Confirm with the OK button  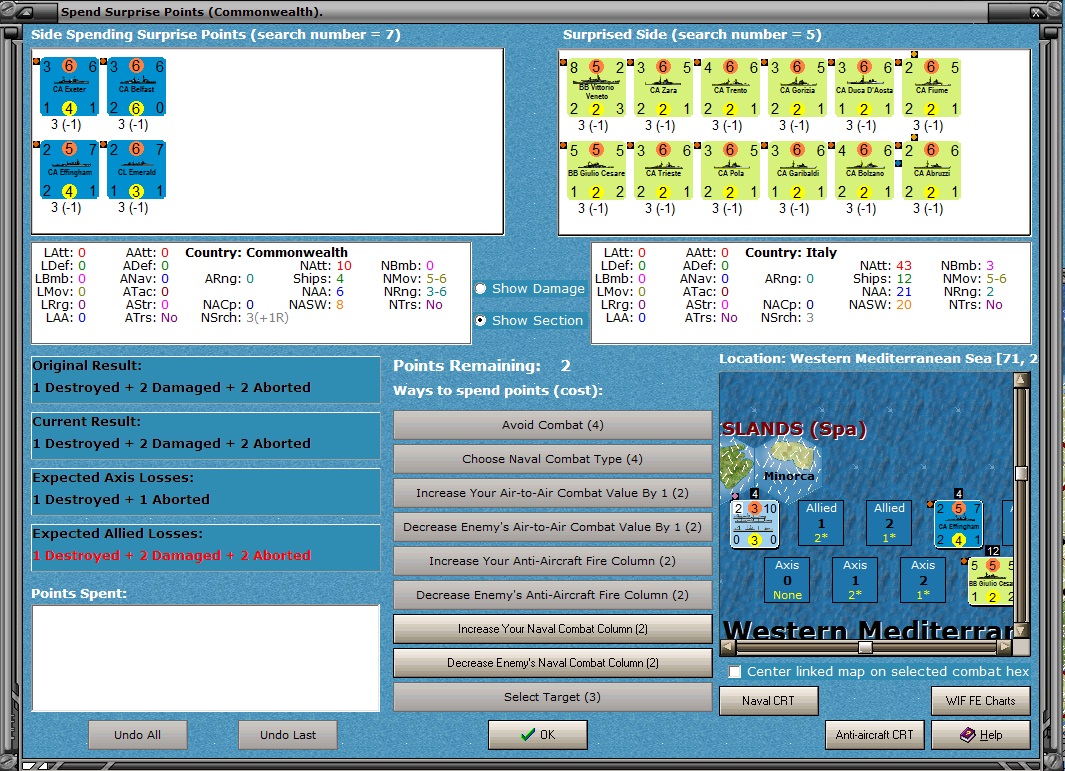click(537, 735)
